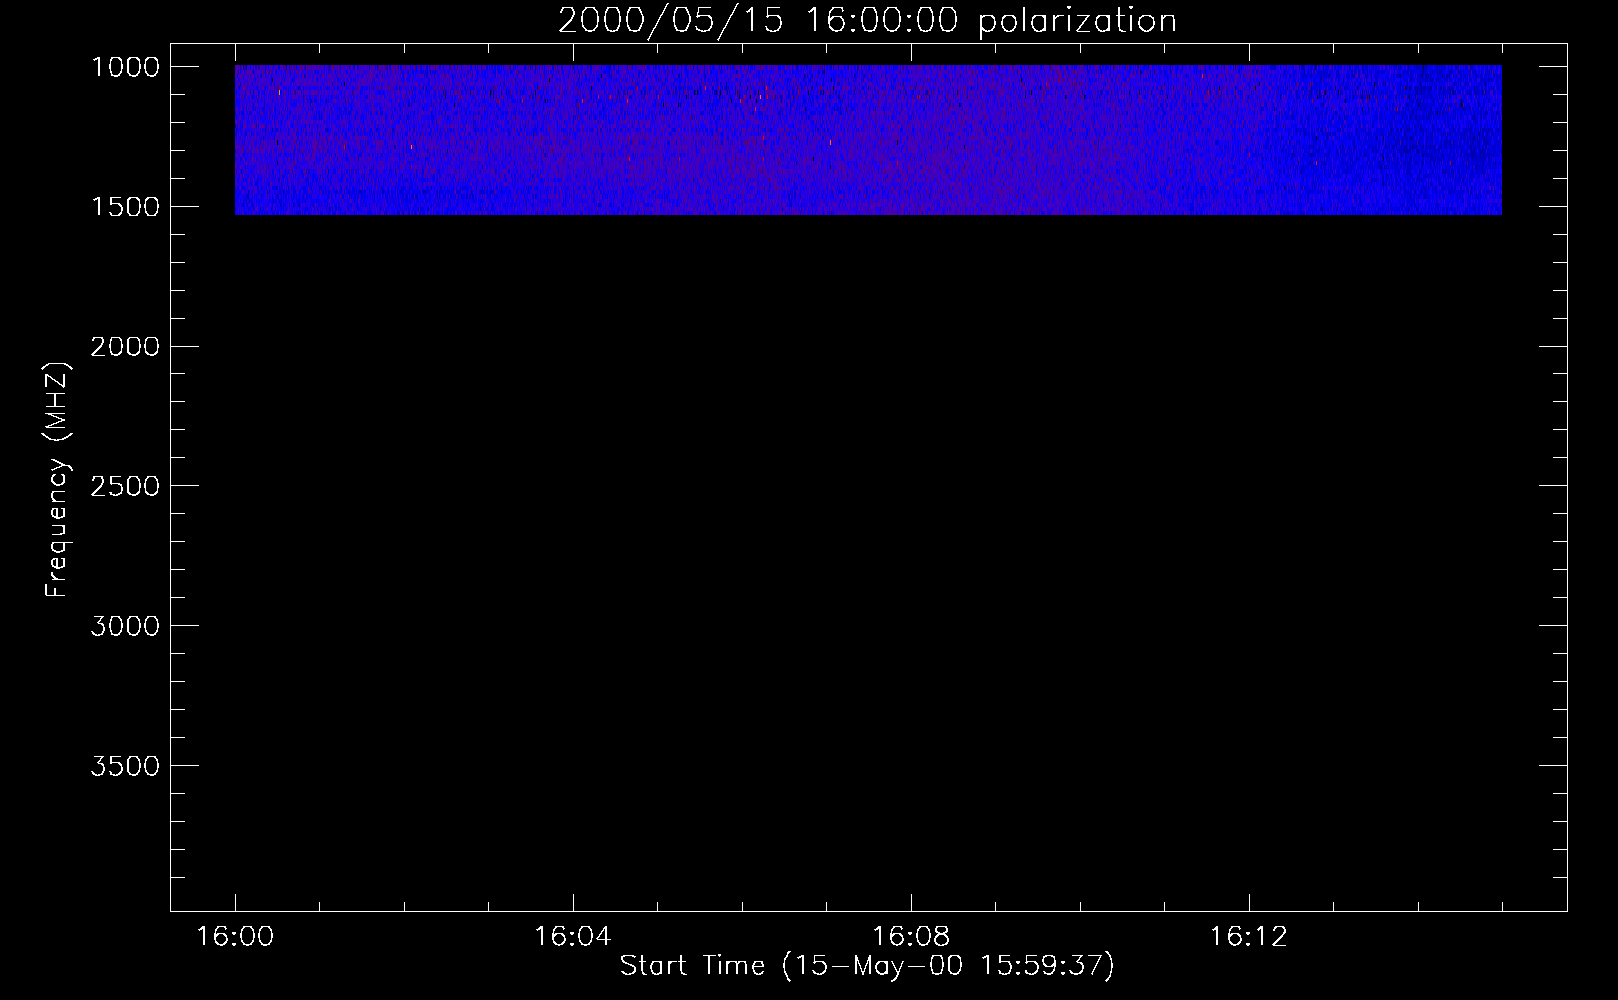The height and width of the screenshot is (1000, 1618).
Task: Click the 16:08 time tick label
Action: (911, 937)
